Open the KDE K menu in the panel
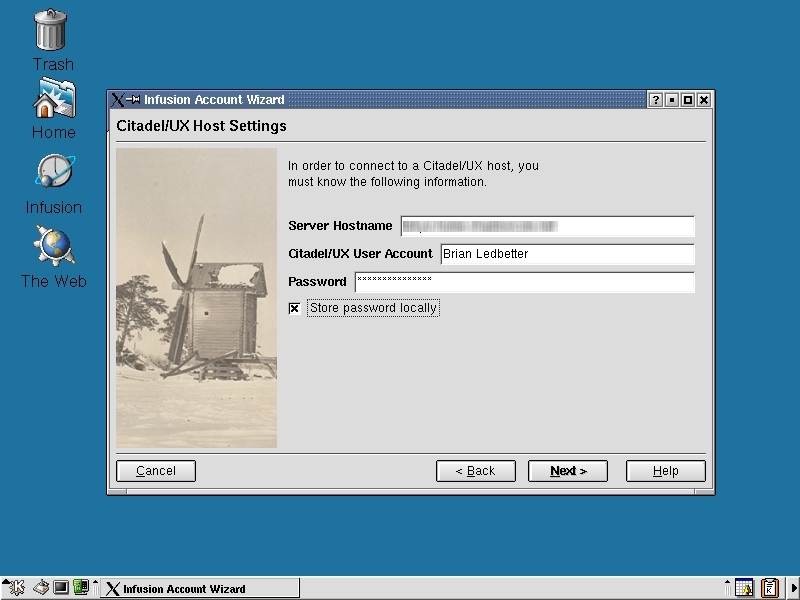 (x=15, y=588)
